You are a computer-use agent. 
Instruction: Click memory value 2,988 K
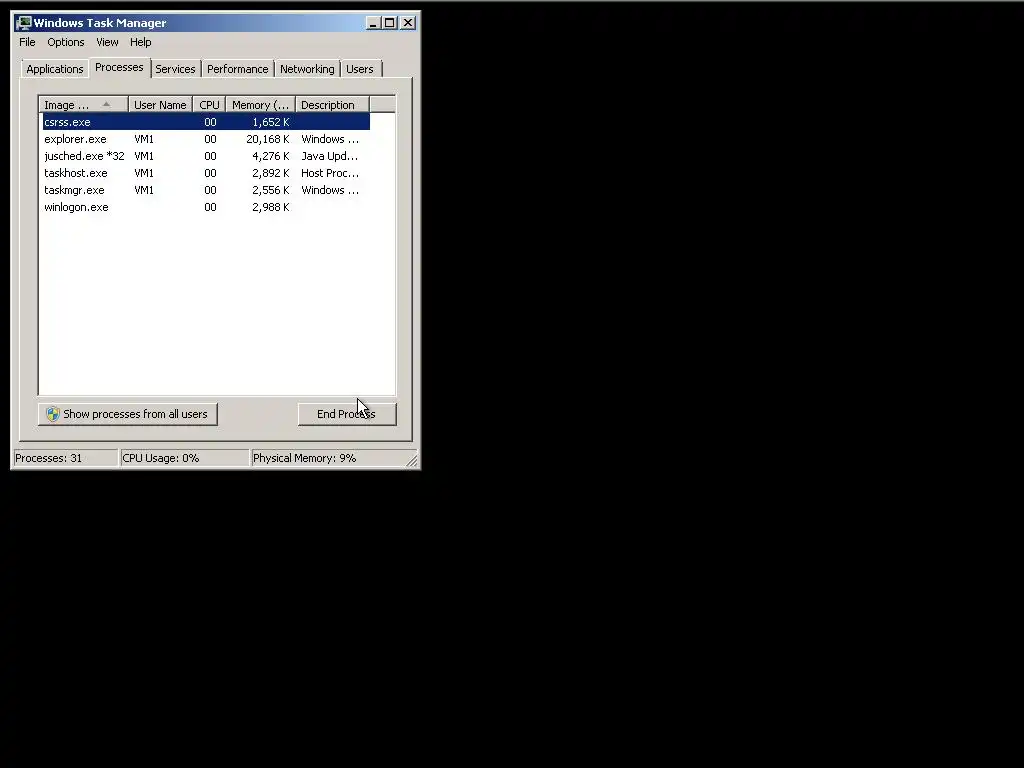(270, 207)
